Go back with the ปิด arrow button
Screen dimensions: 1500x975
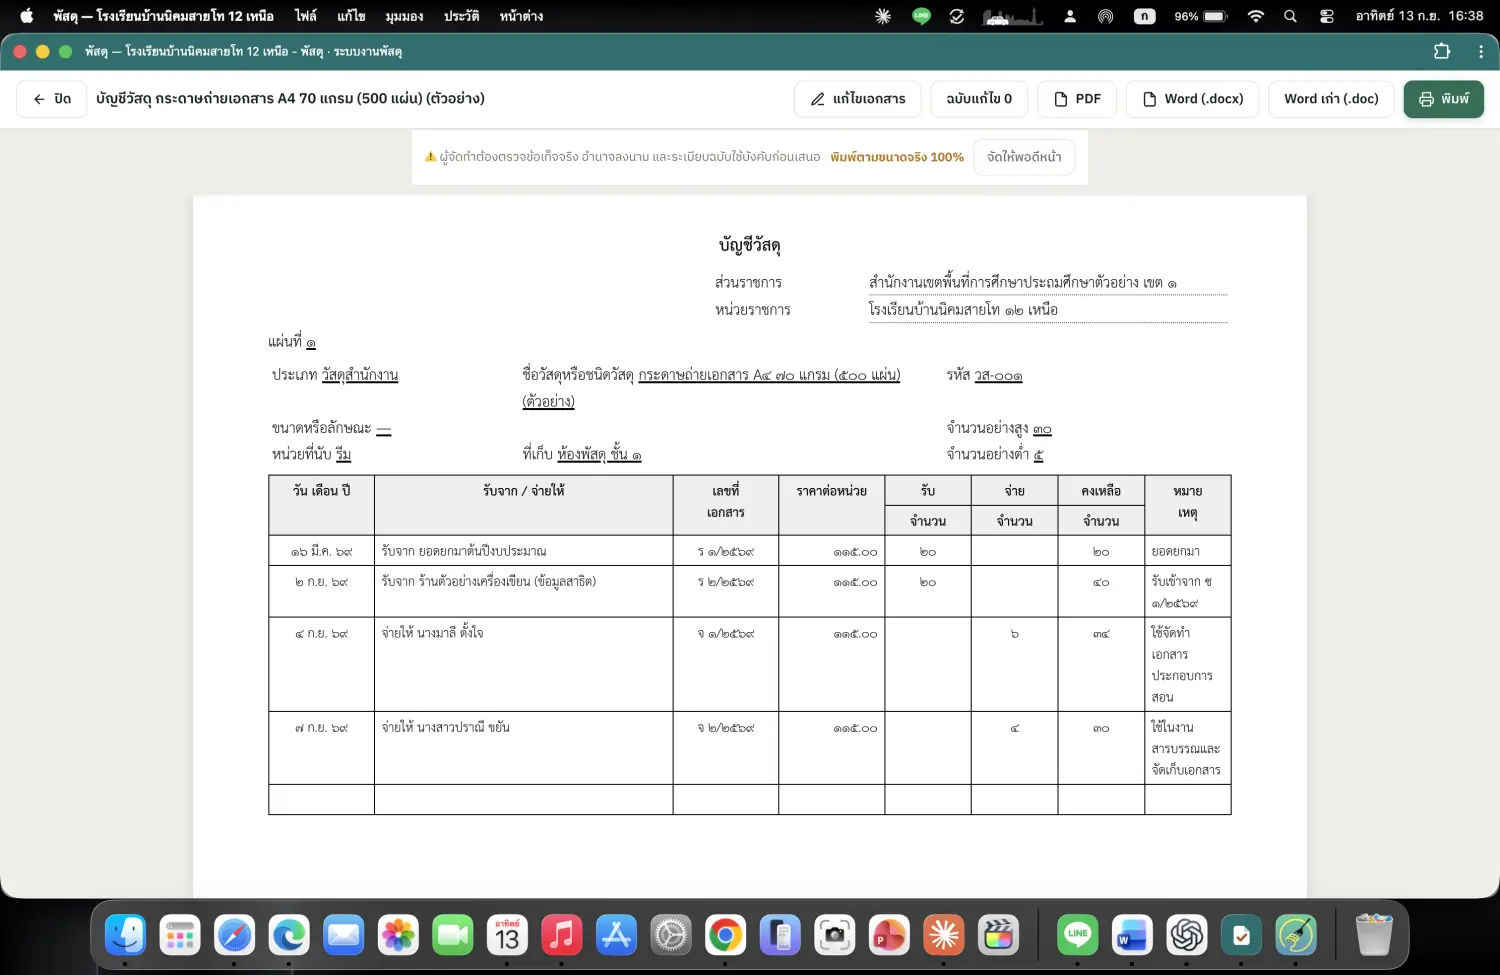point(52,99)
